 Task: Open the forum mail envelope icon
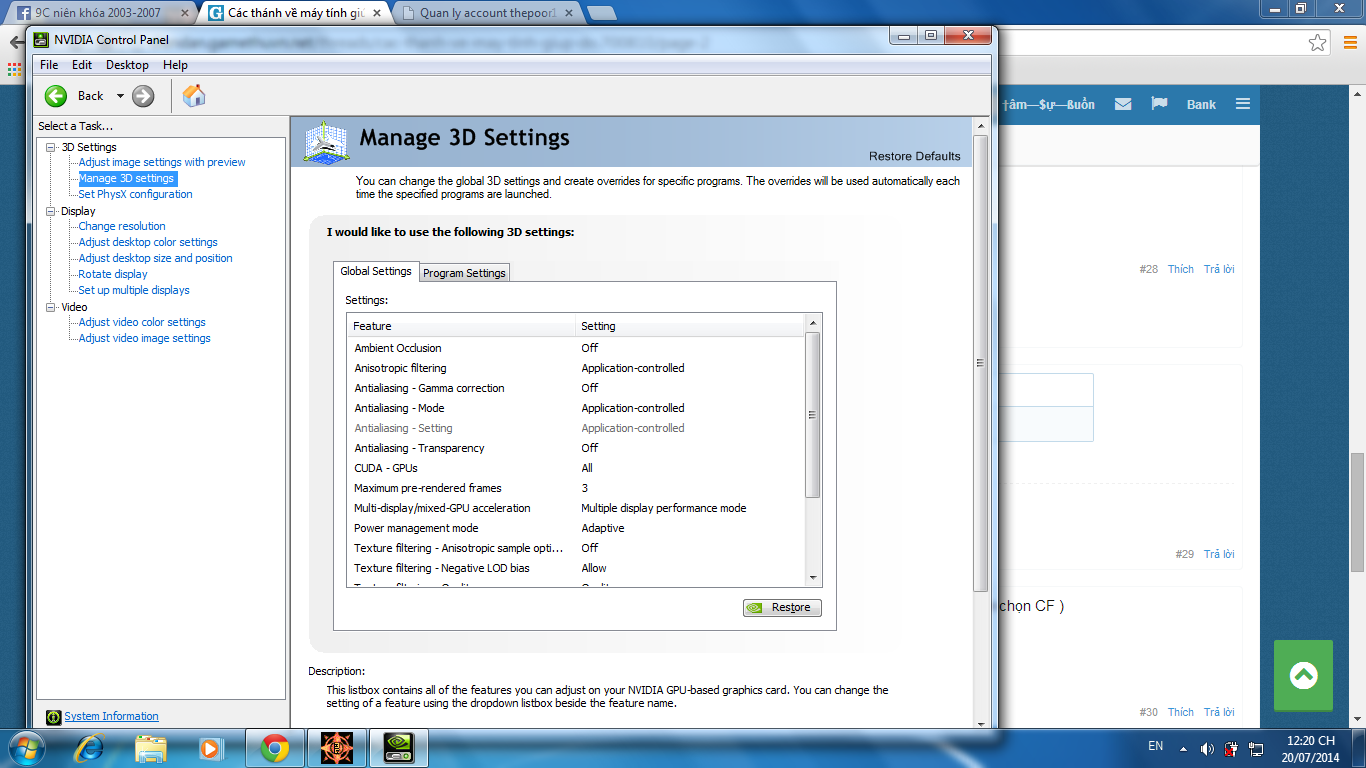(1123, 104)
